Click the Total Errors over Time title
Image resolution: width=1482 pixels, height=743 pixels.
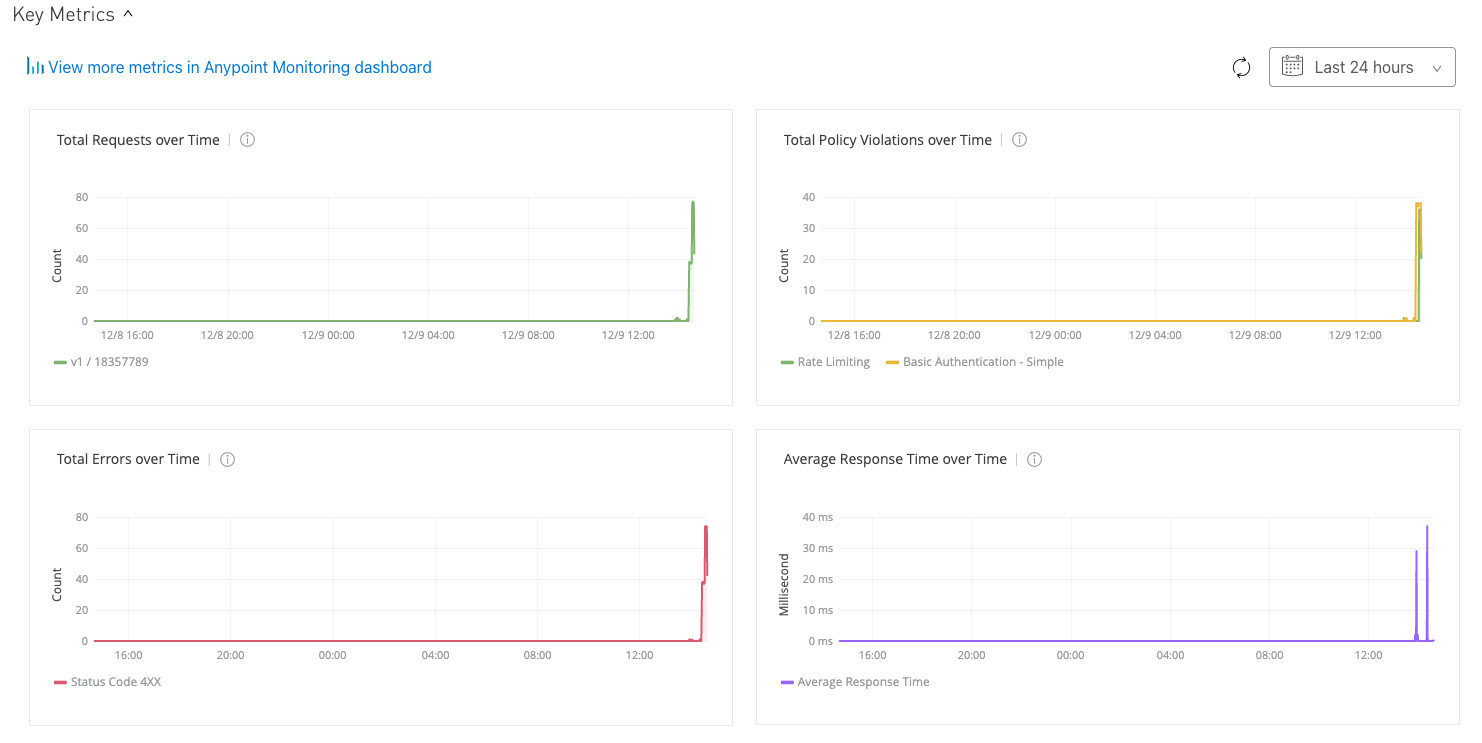pos(128,460)
